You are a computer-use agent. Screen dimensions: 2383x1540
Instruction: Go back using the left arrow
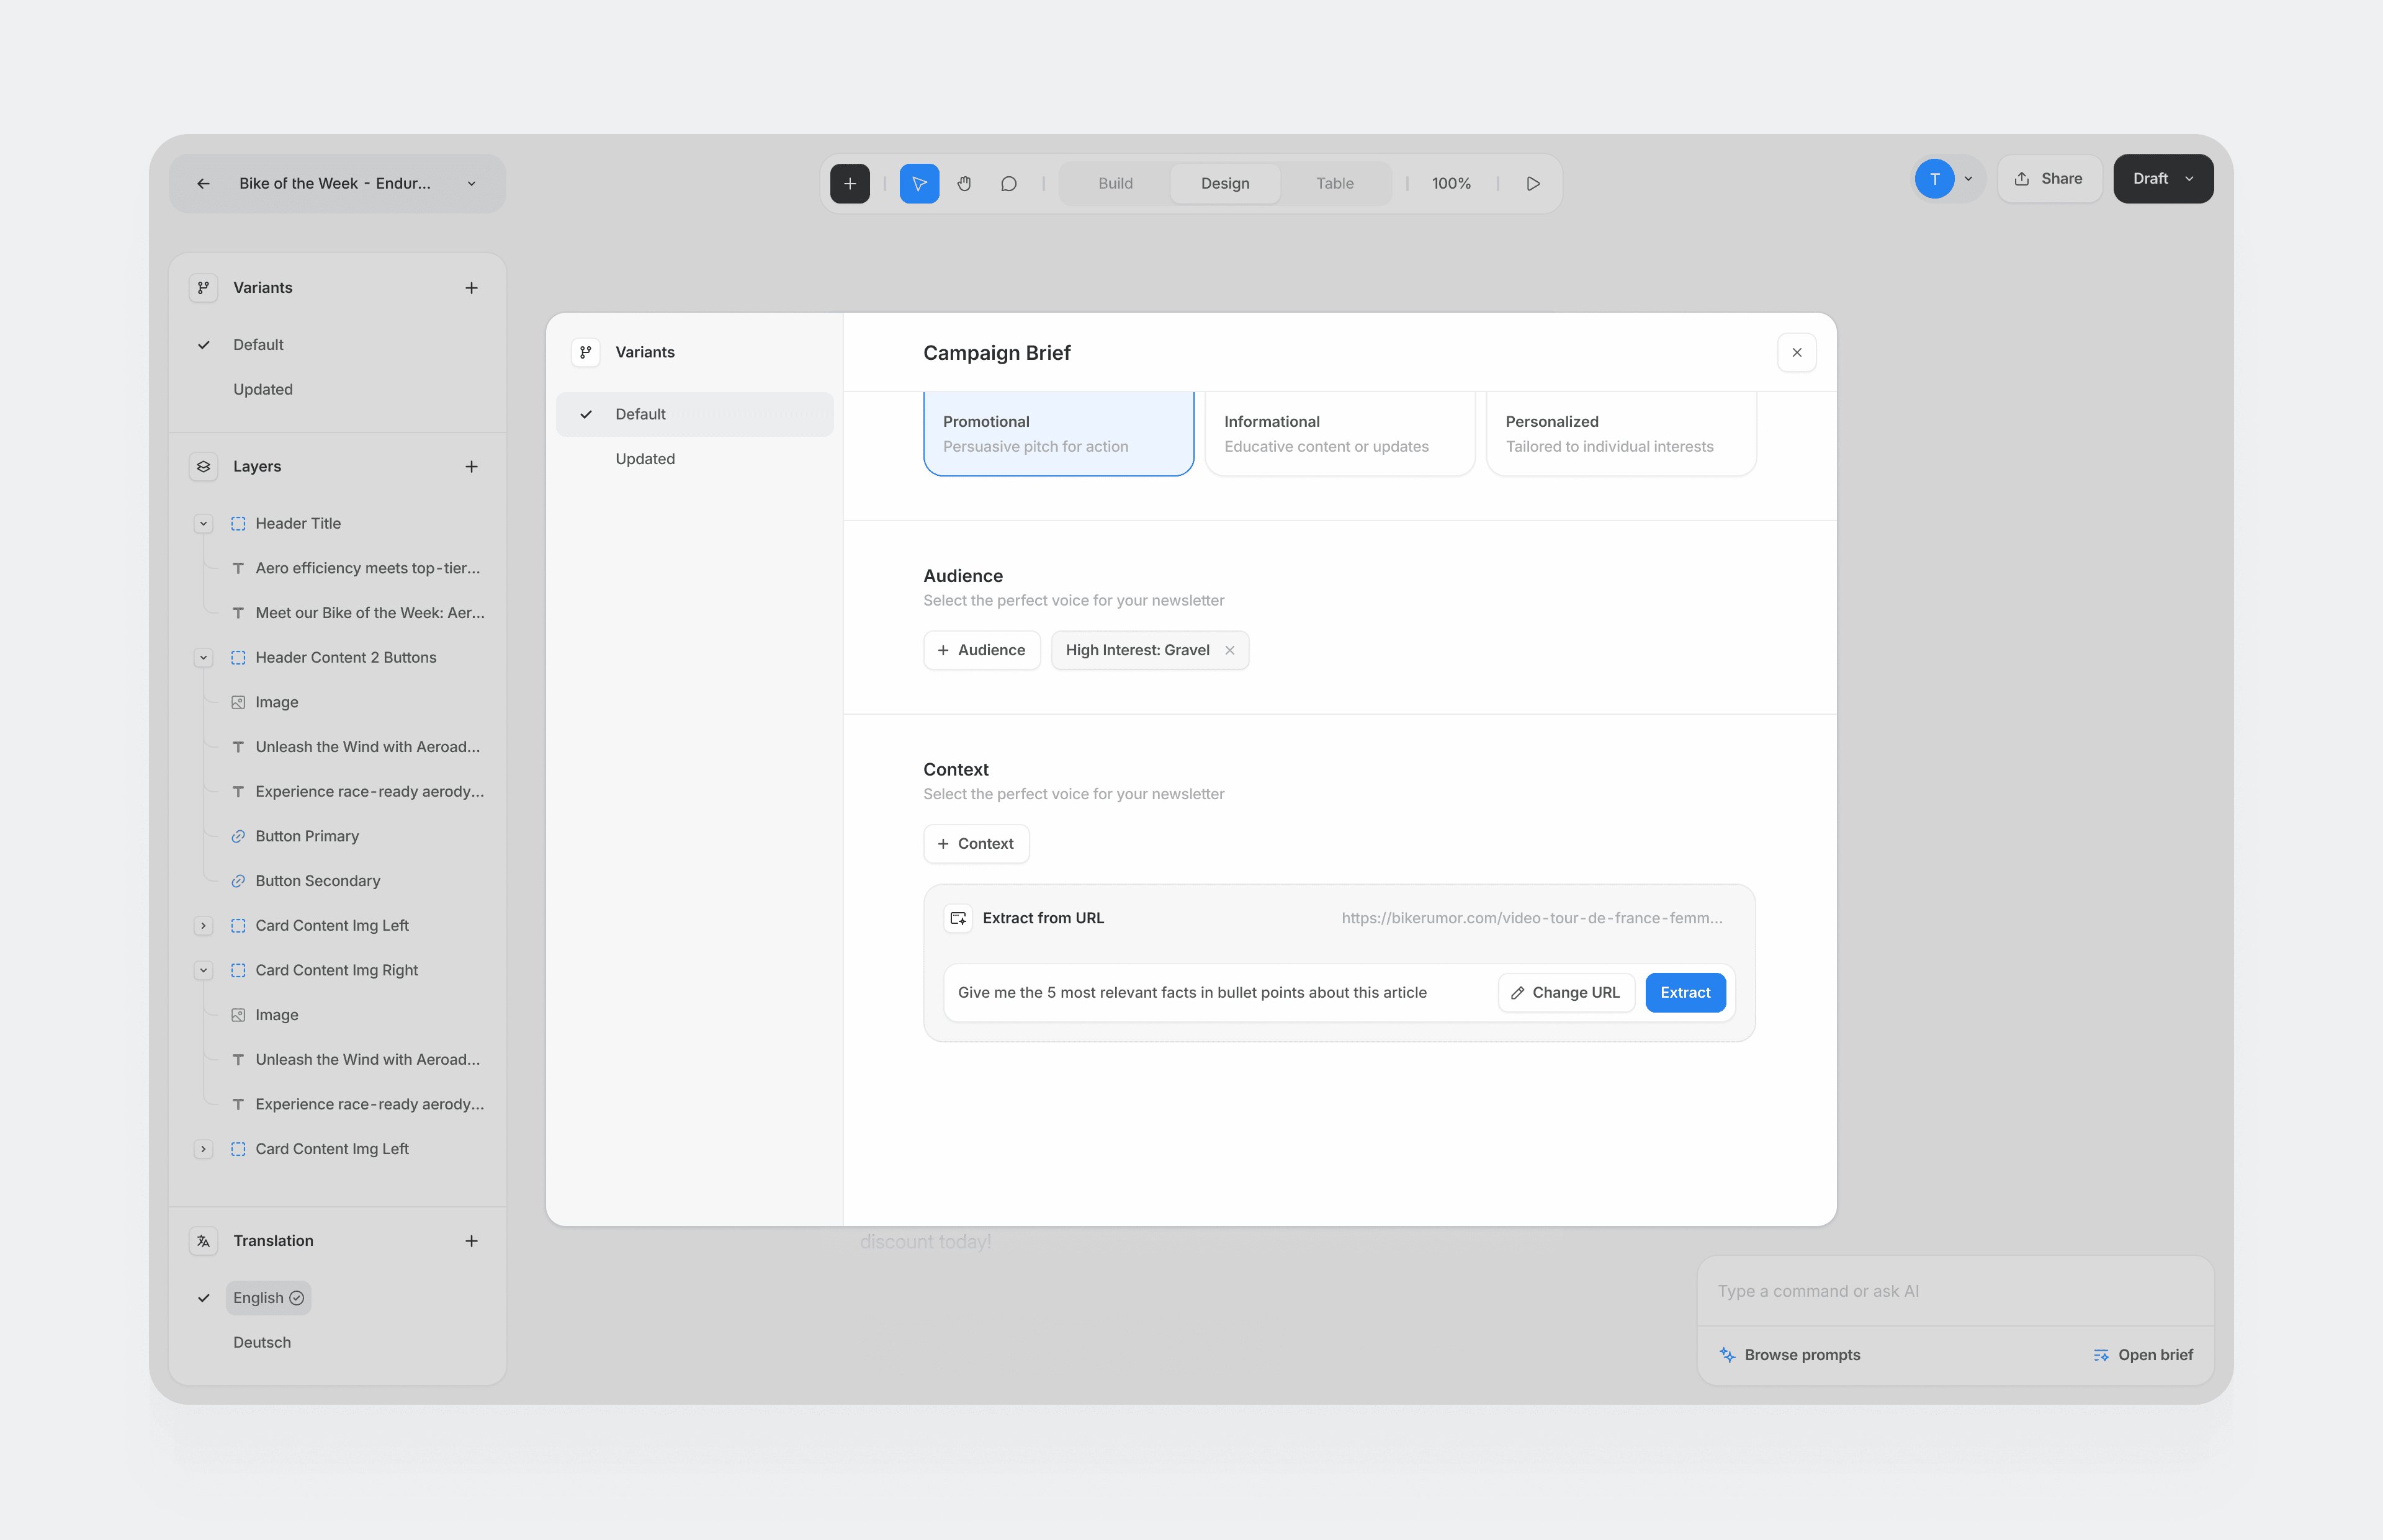click(203, 183)
